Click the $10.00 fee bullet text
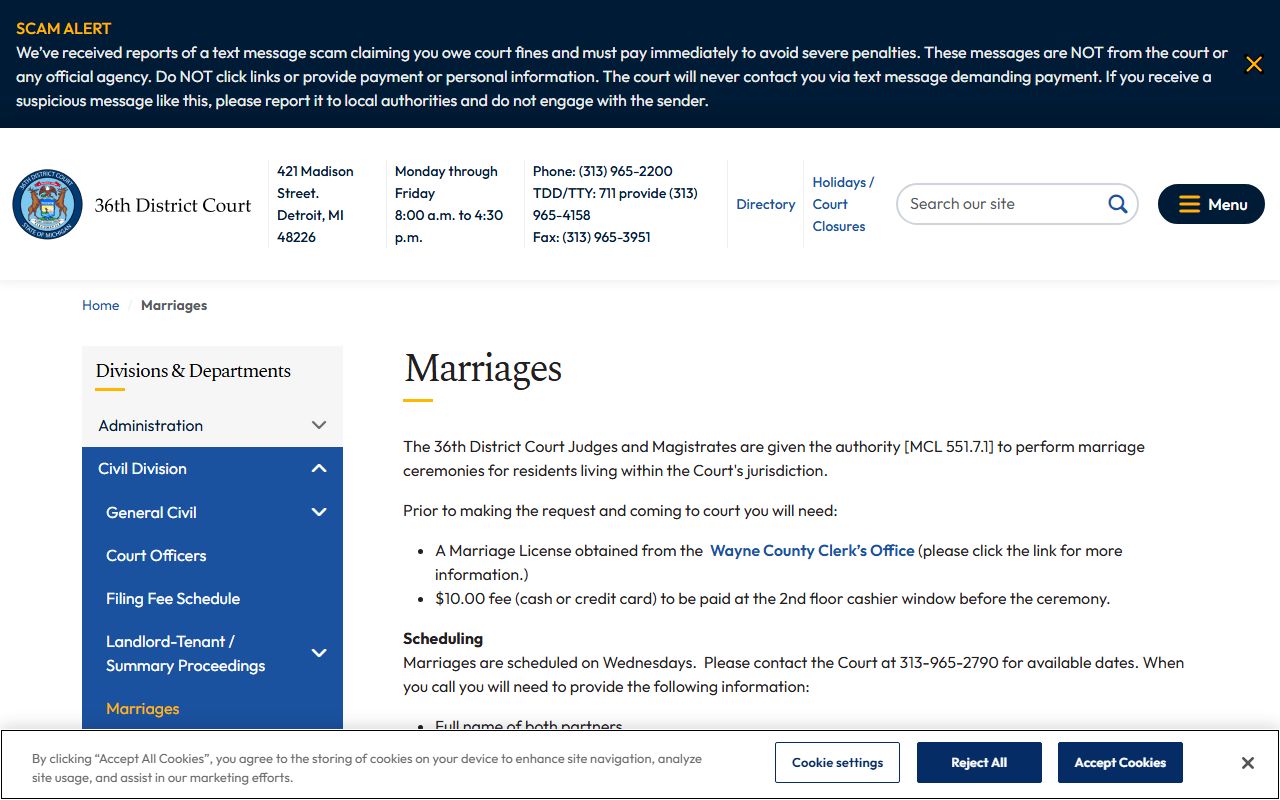Screen dimensions: 1280x800 [x=772, y=599]
